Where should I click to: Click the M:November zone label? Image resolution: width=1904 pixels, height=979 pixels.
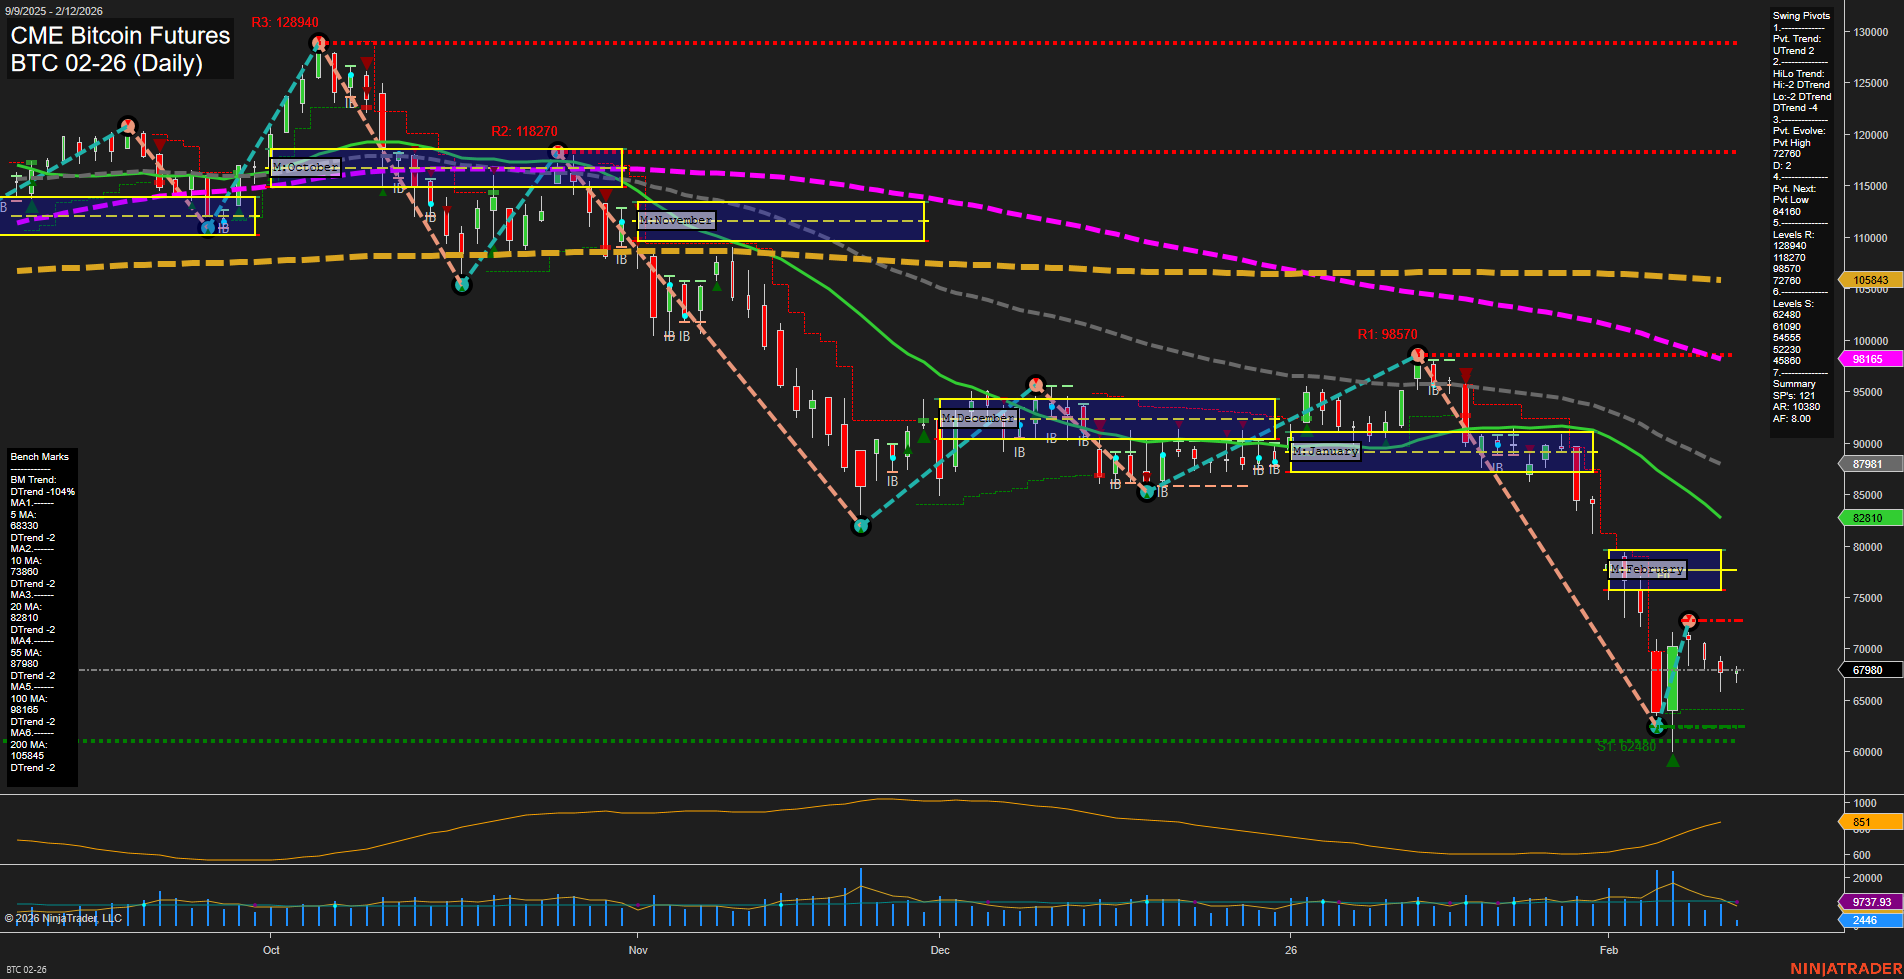(x=678, y=219)
